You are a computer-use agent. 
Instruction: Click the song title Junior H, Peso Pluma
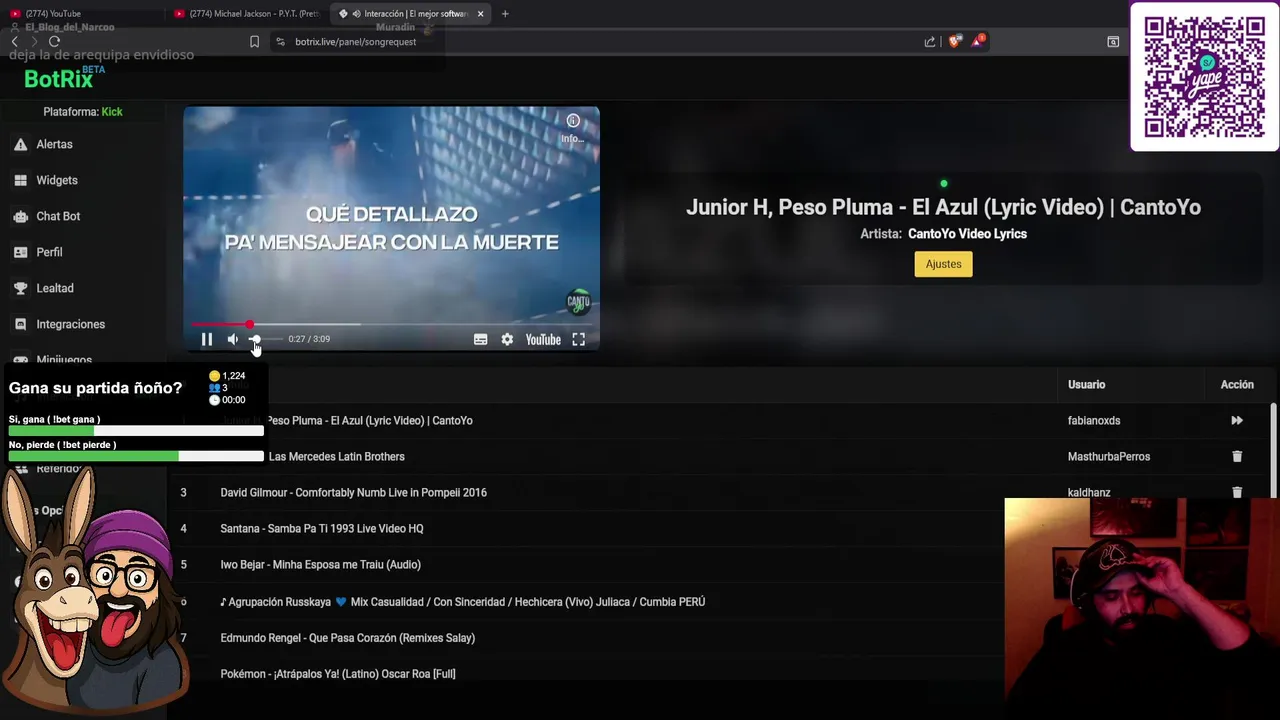tap(943, 207)
